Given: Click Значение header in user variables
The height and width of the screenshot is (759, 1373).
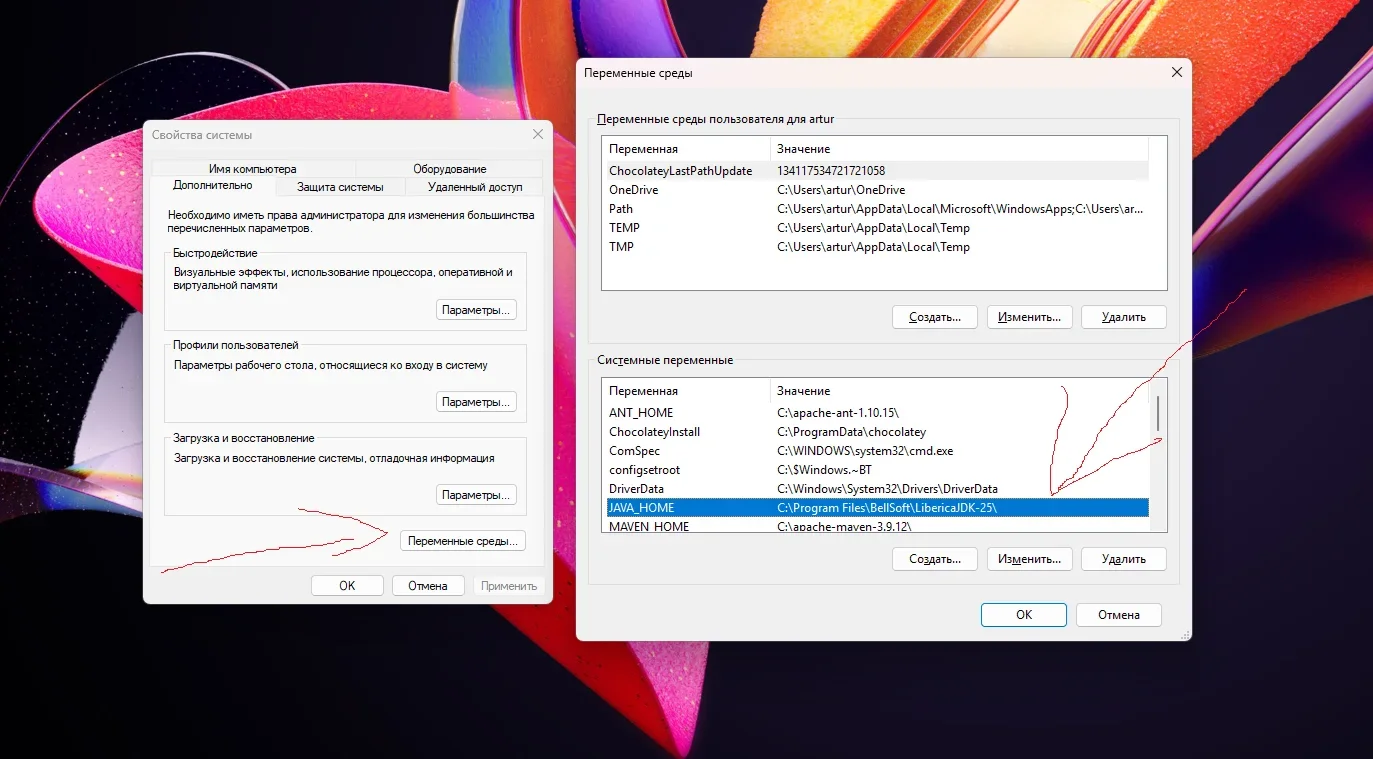Looking at the screenshot, I should [x=960, y=149].
